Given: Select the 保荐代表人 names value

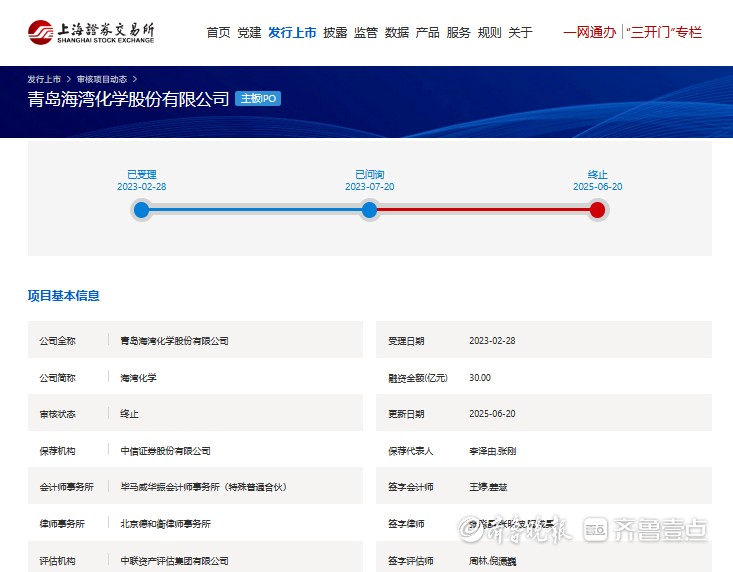Looking at the screenshot, I should pos(493,450).
